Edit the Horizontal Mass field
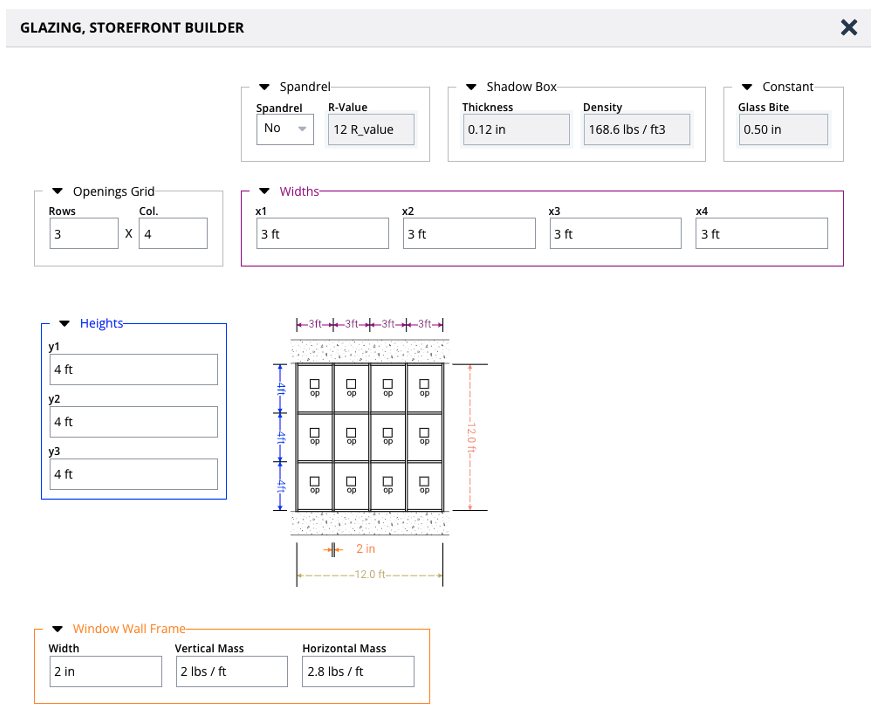The image size is (882, 727). (358, 672)
